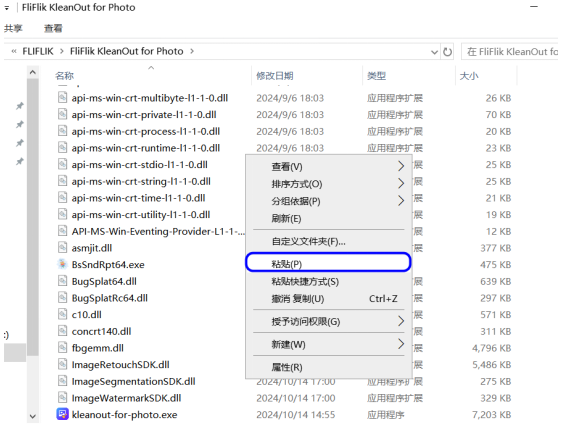The width and height of the screenshot is (561, 433).
Task: Sort by 修改日期 column header
Action: pyautogui.click(x=275, y=76)
